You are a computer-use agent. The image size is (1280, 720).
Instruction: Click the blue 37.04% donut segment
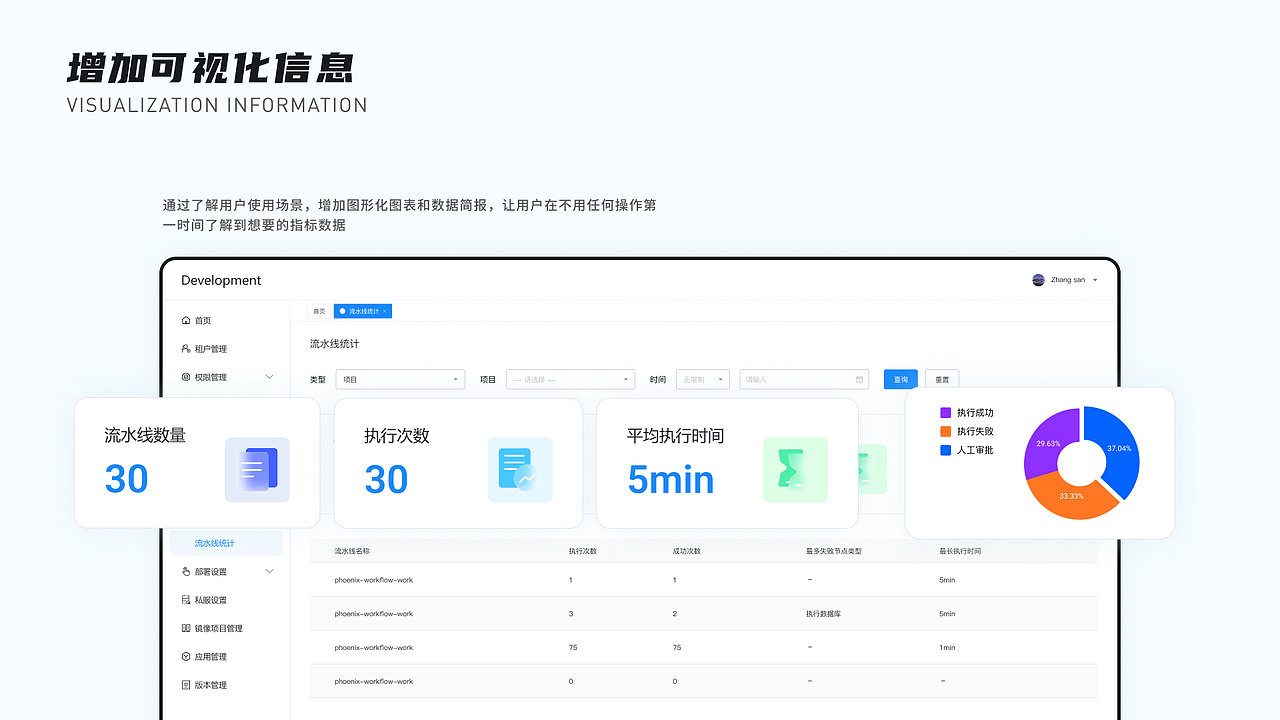[x=1119, y=447]
